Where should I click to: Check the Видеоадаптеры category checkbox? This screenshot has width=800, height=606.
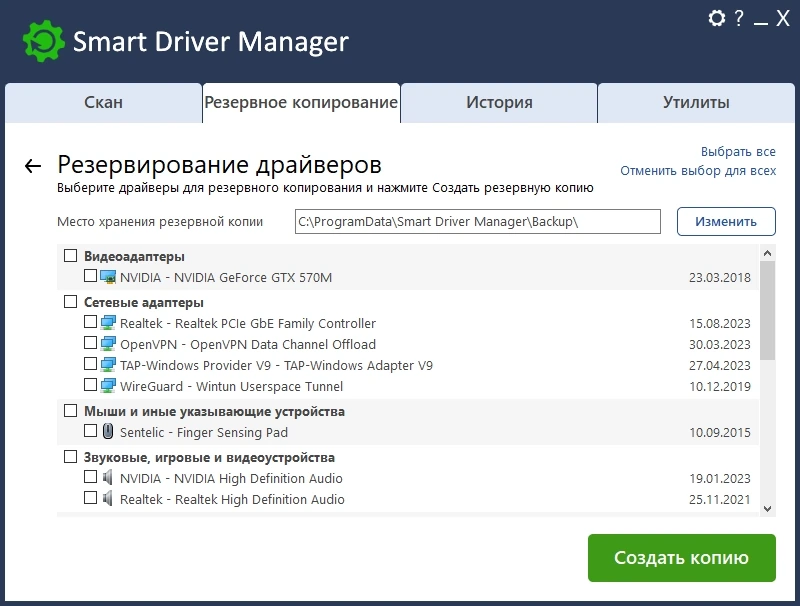[x=70, y=256]
